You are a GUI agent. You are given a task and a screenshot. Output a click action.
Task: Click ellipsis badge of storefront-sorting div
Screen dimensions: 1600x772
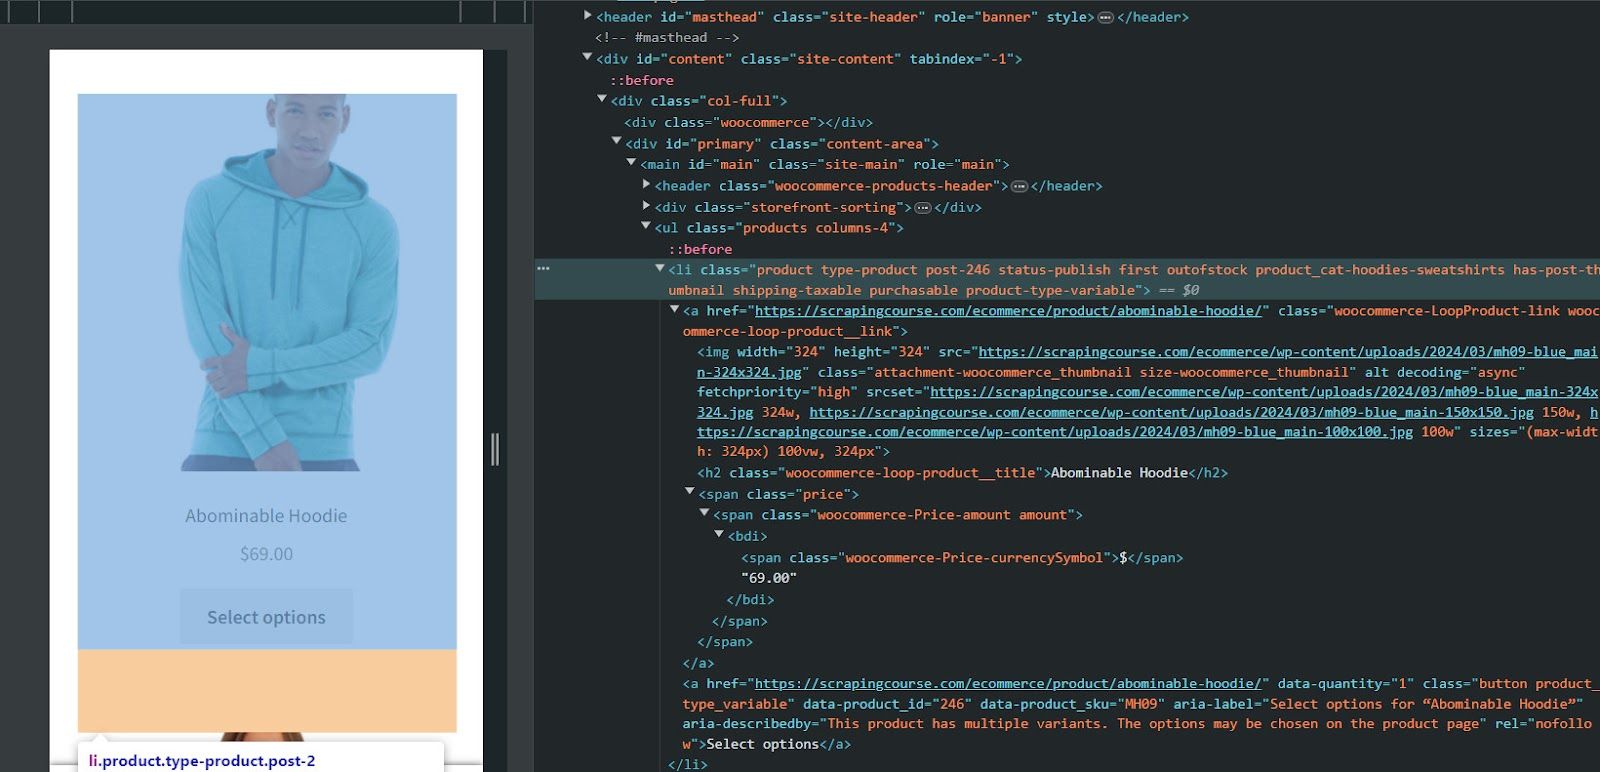coord(923,207)
